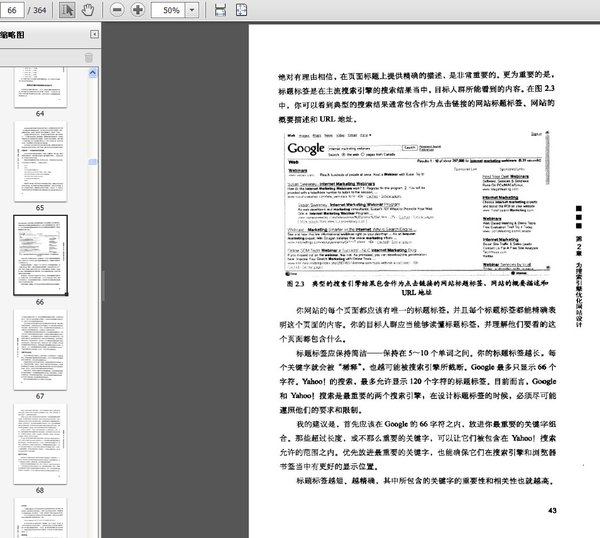Click the panel splitter handle
Image resolution: width=600 pixels, height=538 pixels.
pos(103,285)
